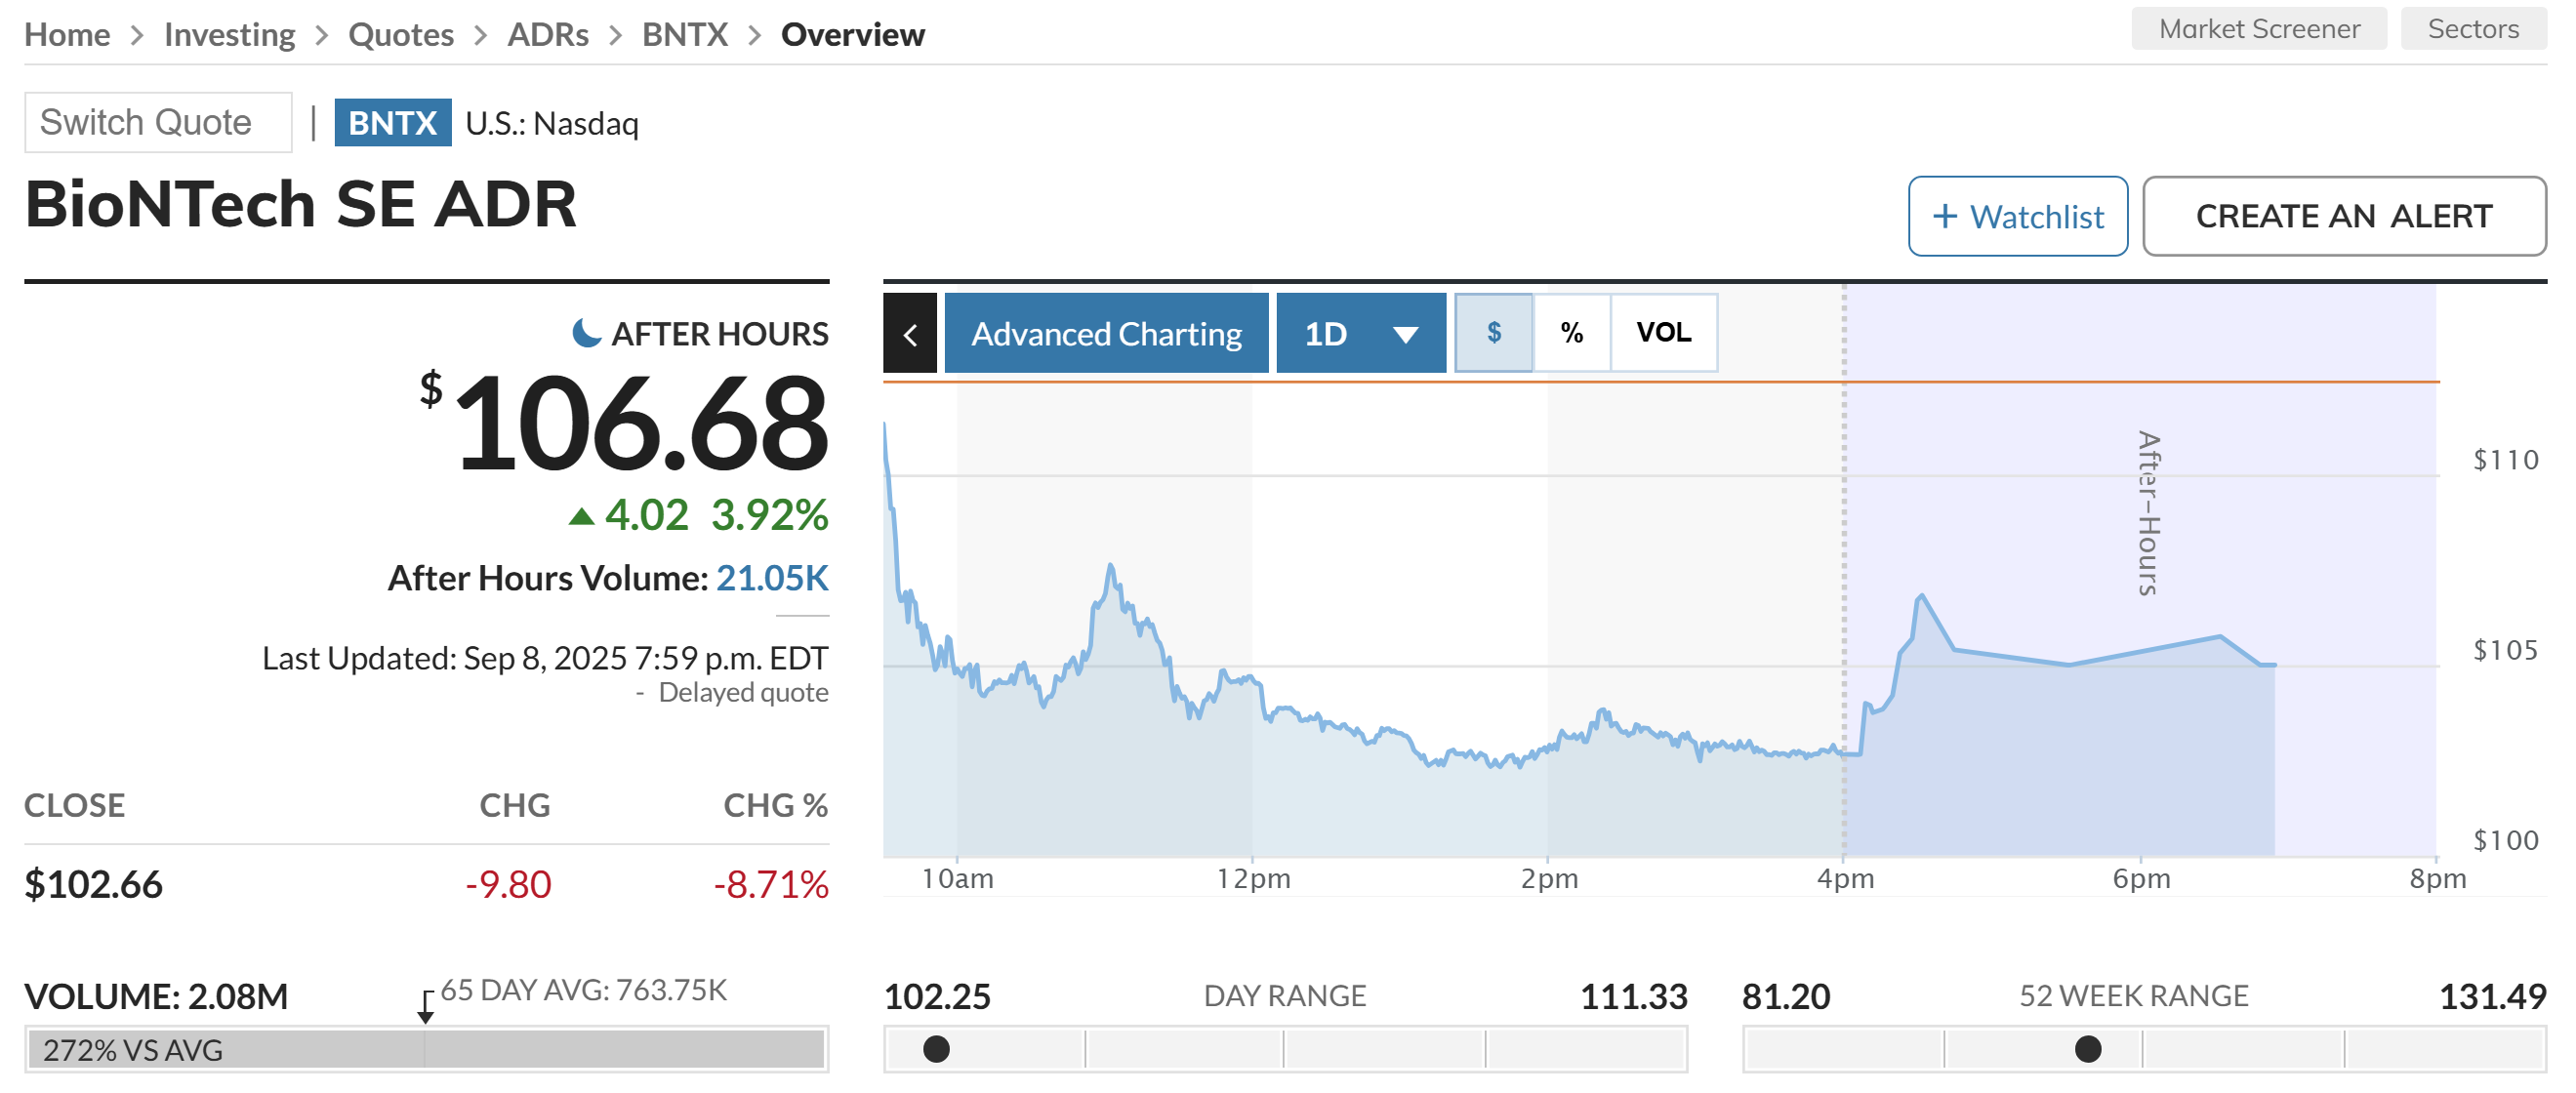Navigate to ADRs in the breadcrumb
The image size is (2576, 1093).
tap(547, 35)
